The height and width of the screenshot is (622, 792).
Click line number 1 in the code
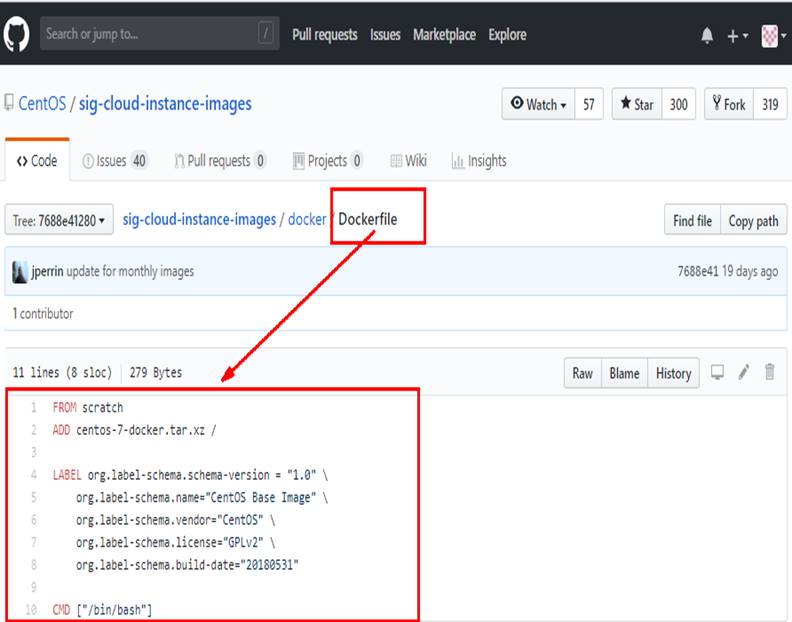click(x=33, y=407)
